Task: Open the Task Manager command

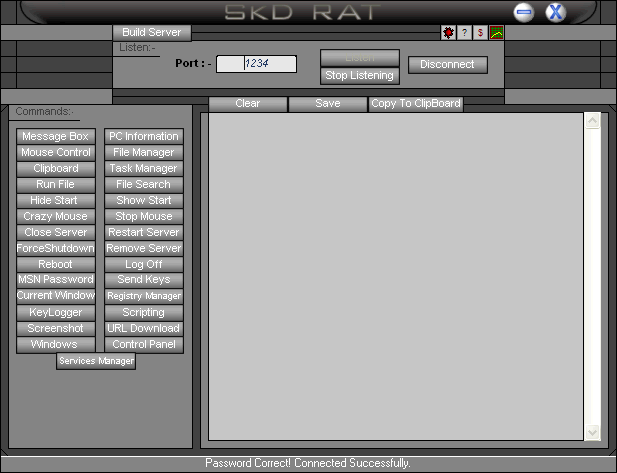Action: (x=144, y=168)
